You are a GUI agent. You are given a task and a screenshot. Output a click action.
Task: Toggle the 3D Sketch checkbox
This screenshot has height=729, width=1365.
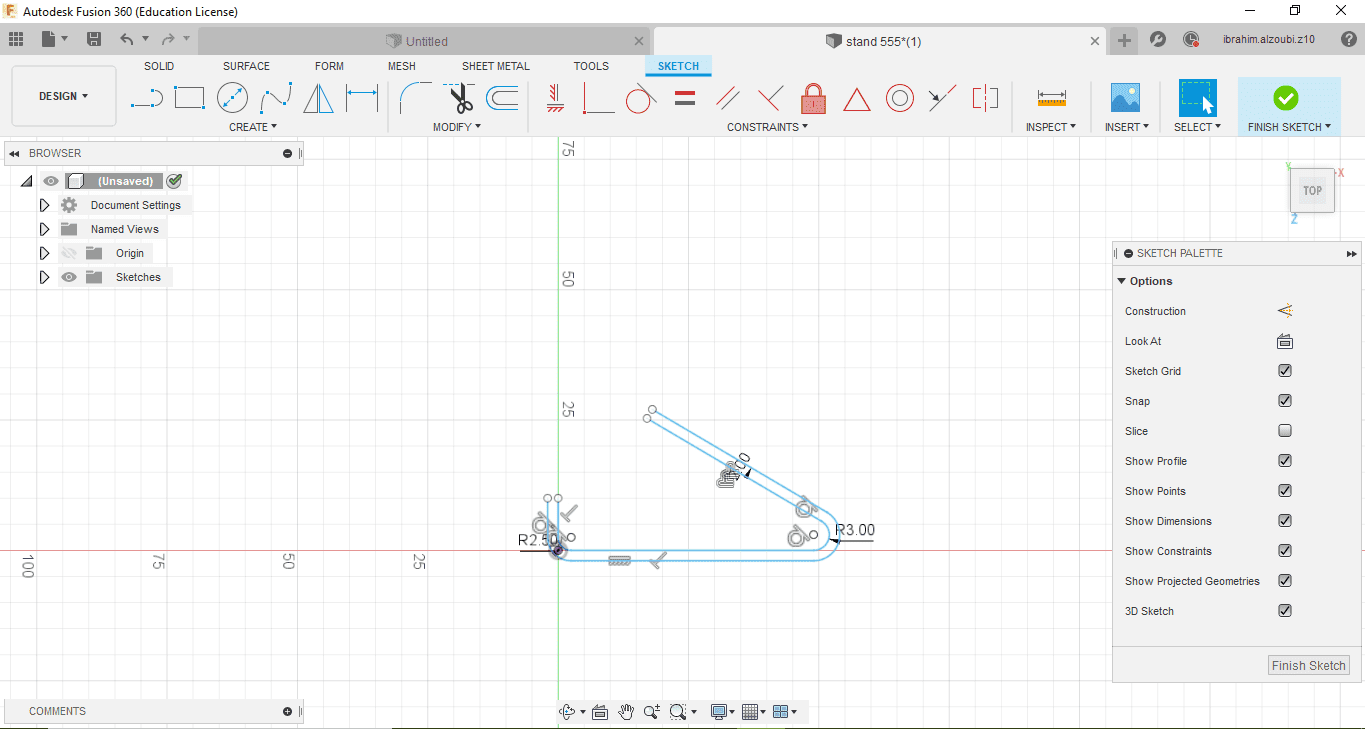tap(1285, 611)
